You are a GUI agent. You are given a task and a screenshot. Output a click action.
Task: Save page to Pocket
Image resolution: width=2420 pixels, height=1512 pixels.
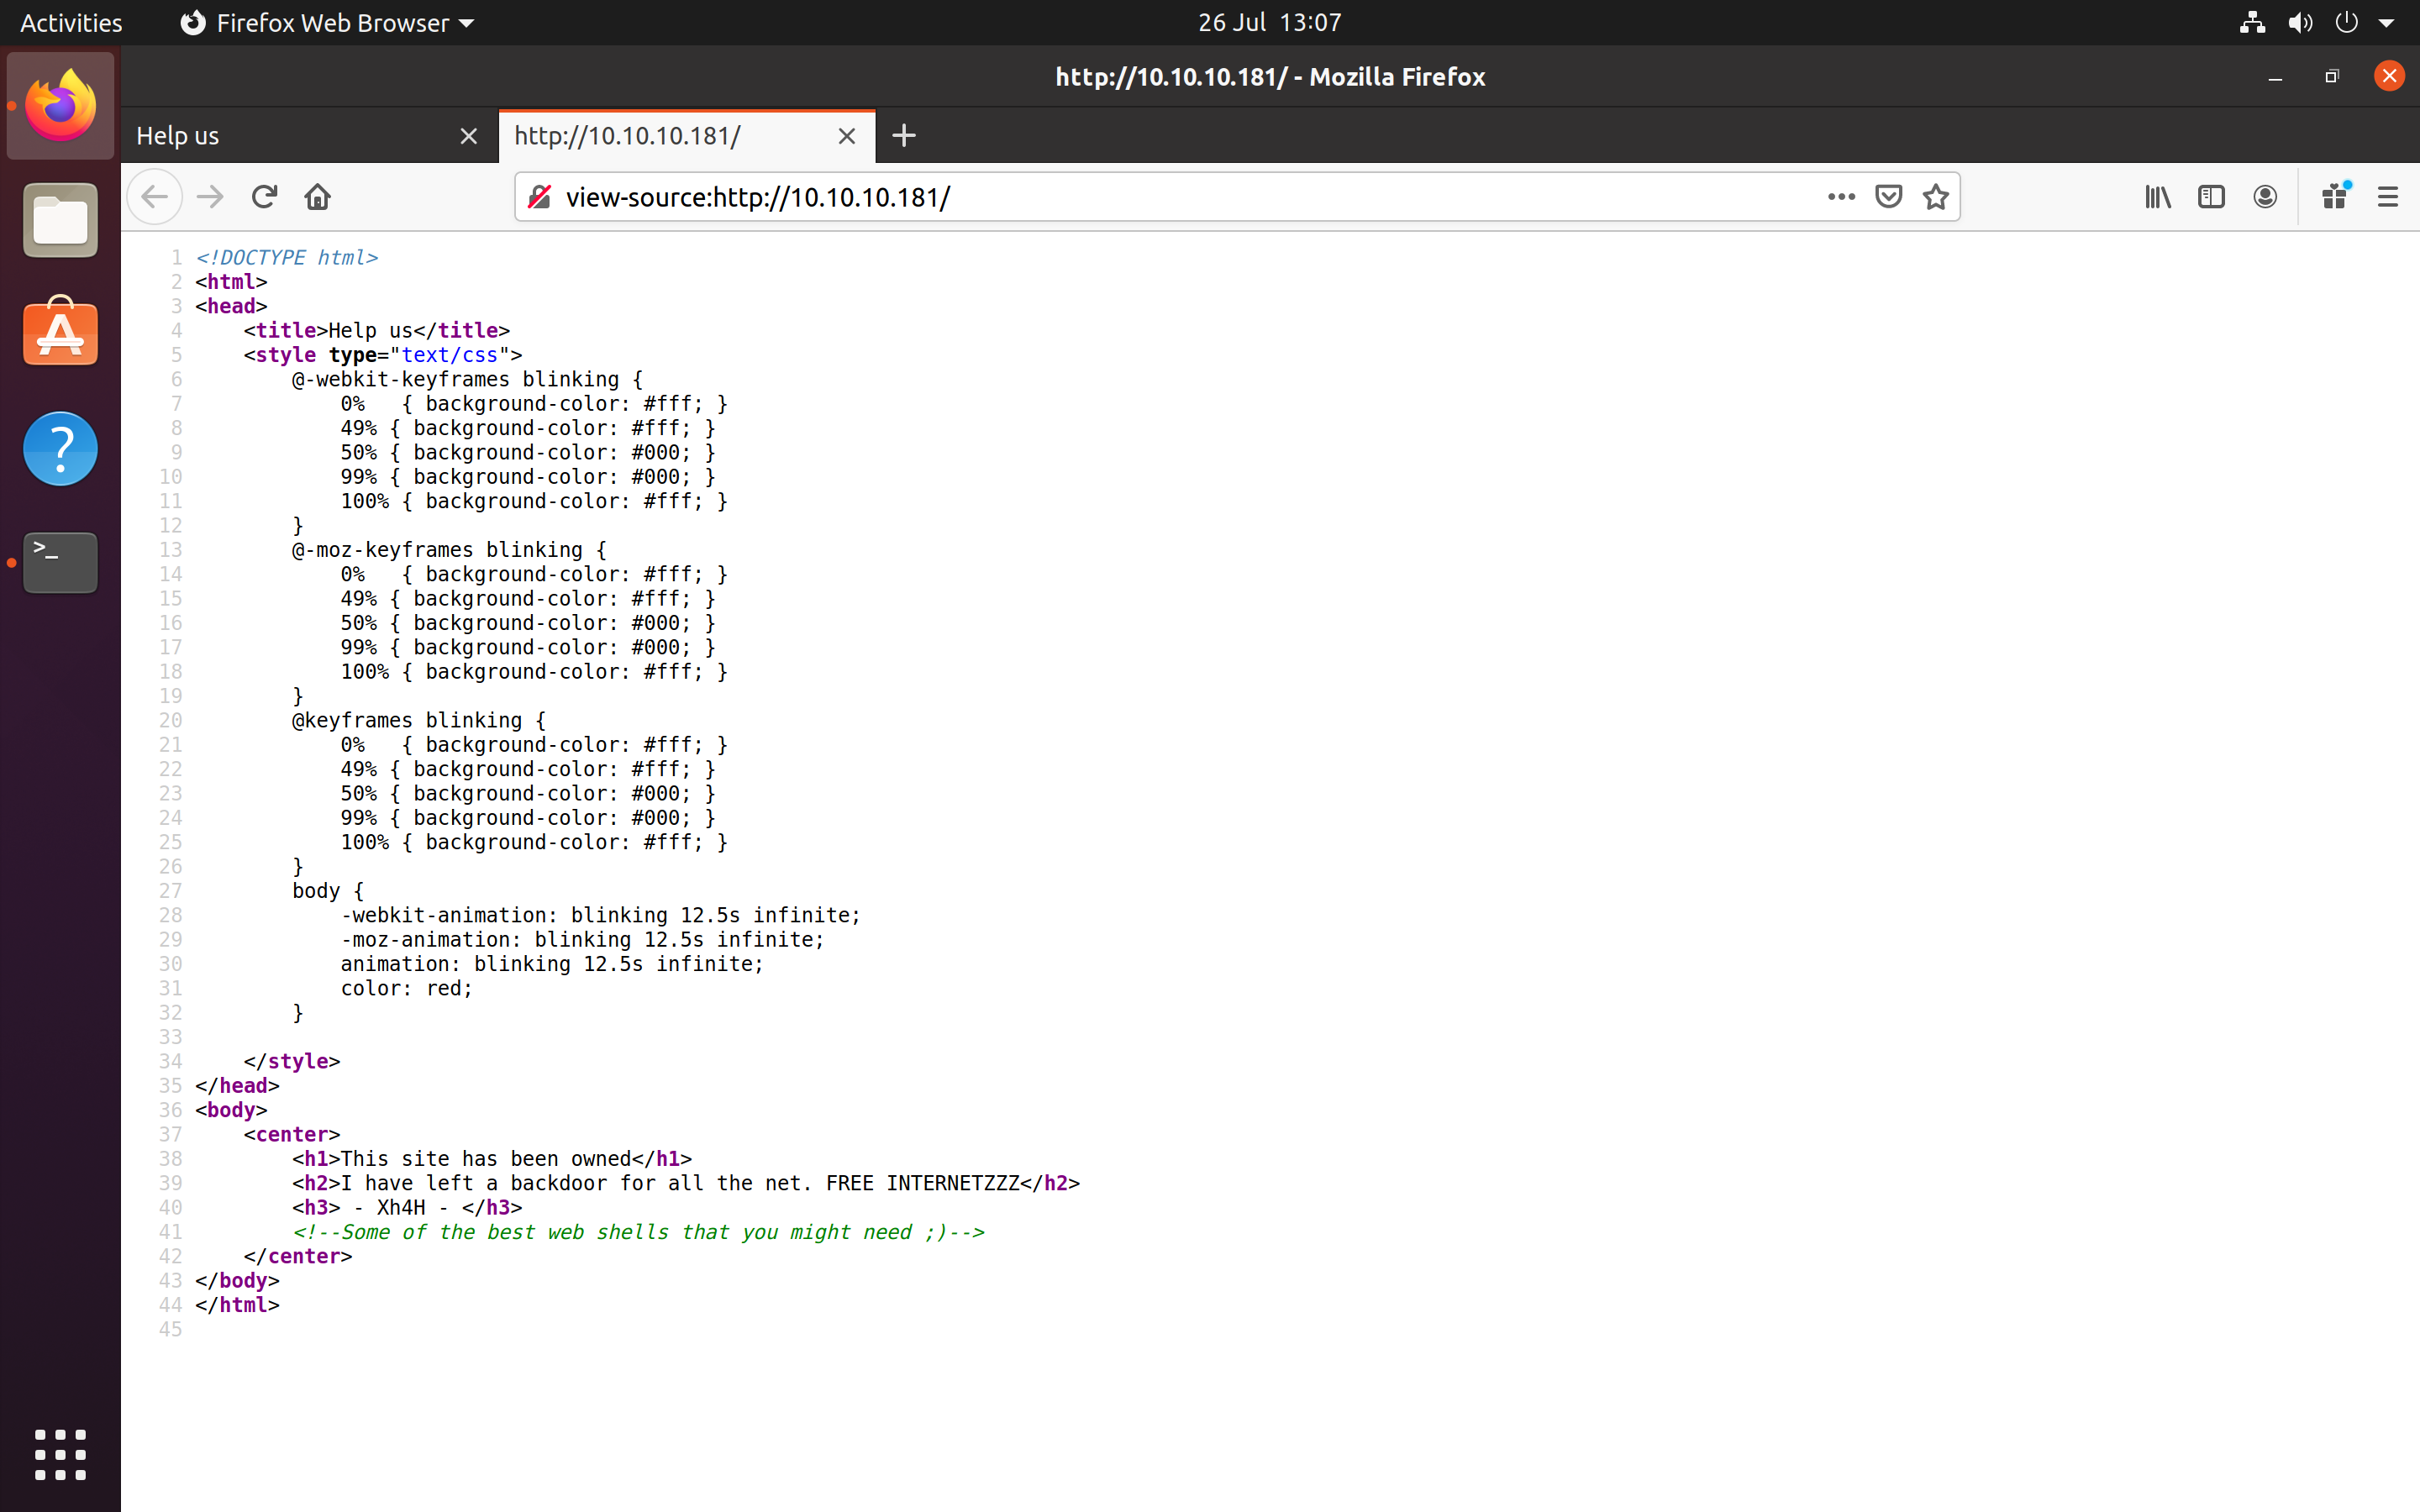[1888, 197]
